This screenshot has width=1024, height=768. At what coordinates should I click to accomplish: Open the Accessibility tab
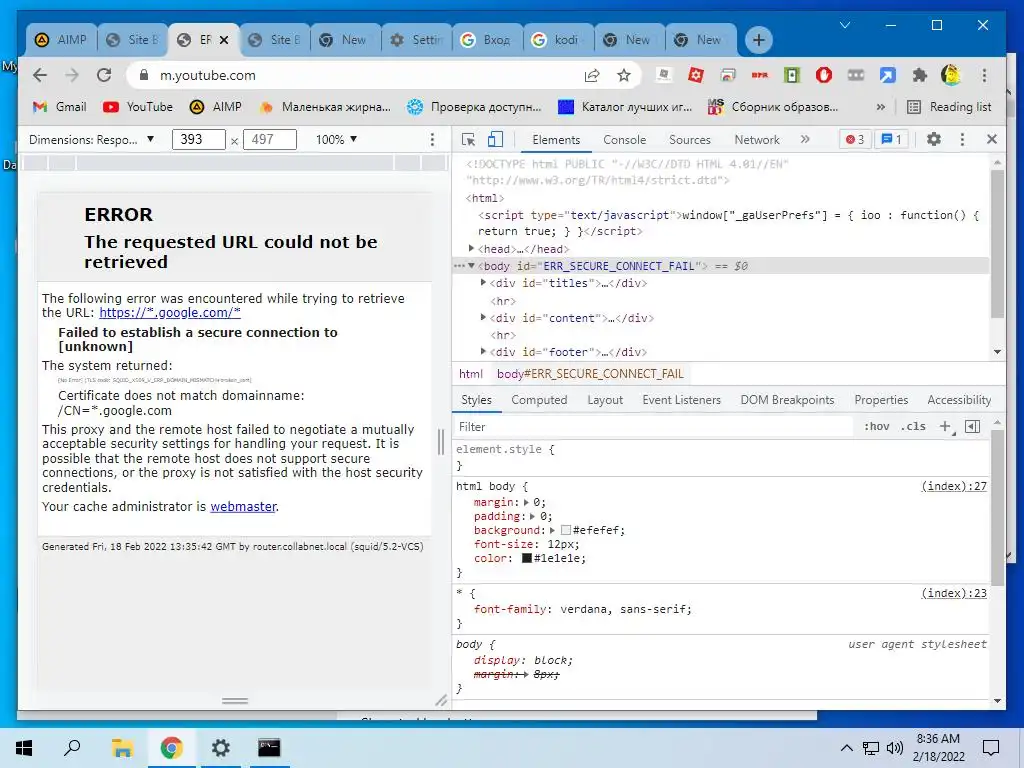[959, 400]
